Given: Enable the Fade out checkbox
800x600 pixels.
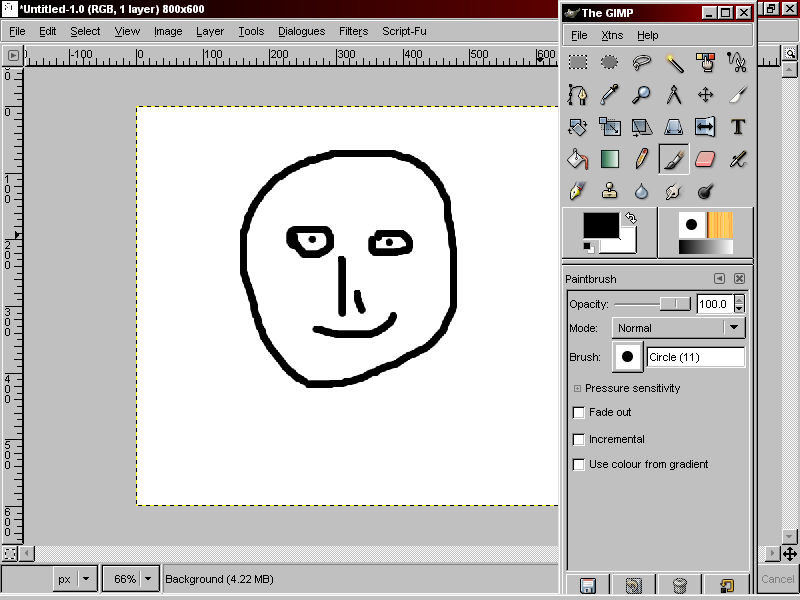Looking at the screenshot, I should (579, 412).
